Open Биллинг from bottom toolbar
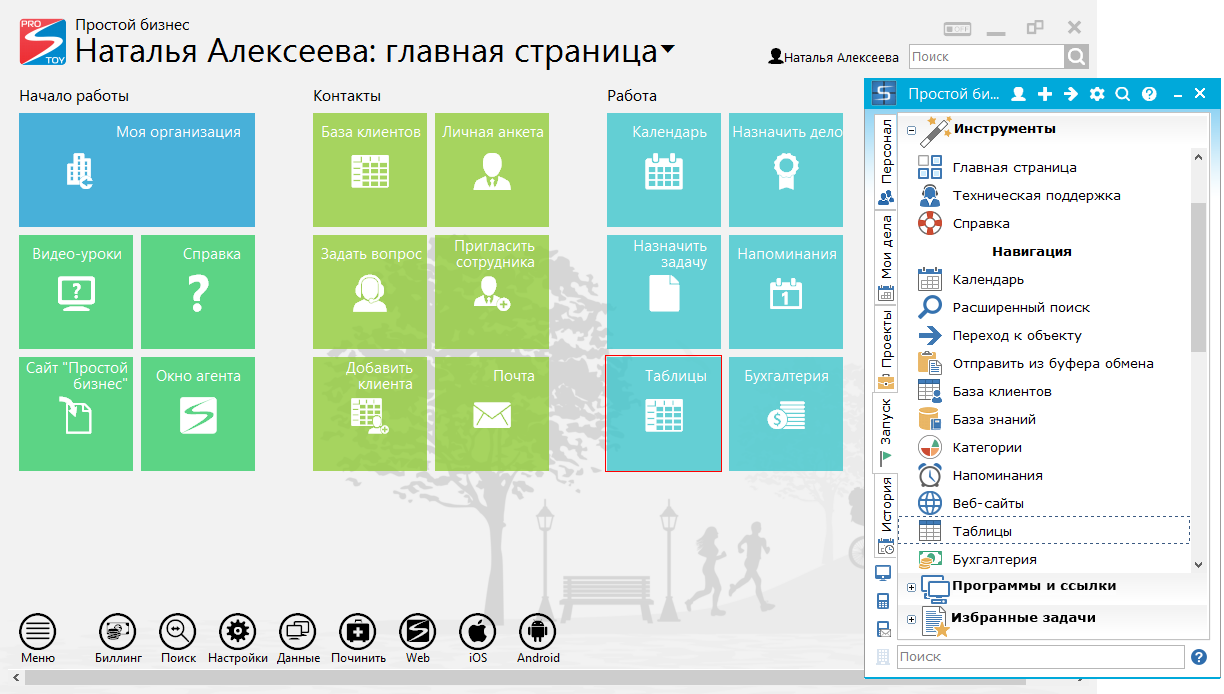 [118, 632]
